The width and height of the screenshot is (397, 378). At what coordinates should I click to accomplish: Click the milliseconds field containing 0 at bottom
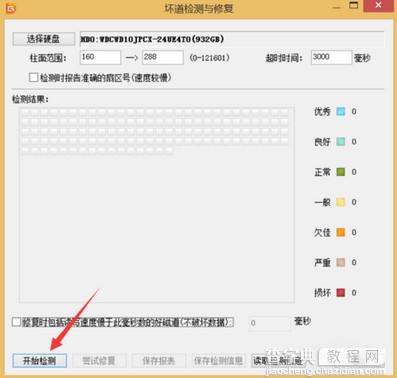coord(269,323)
